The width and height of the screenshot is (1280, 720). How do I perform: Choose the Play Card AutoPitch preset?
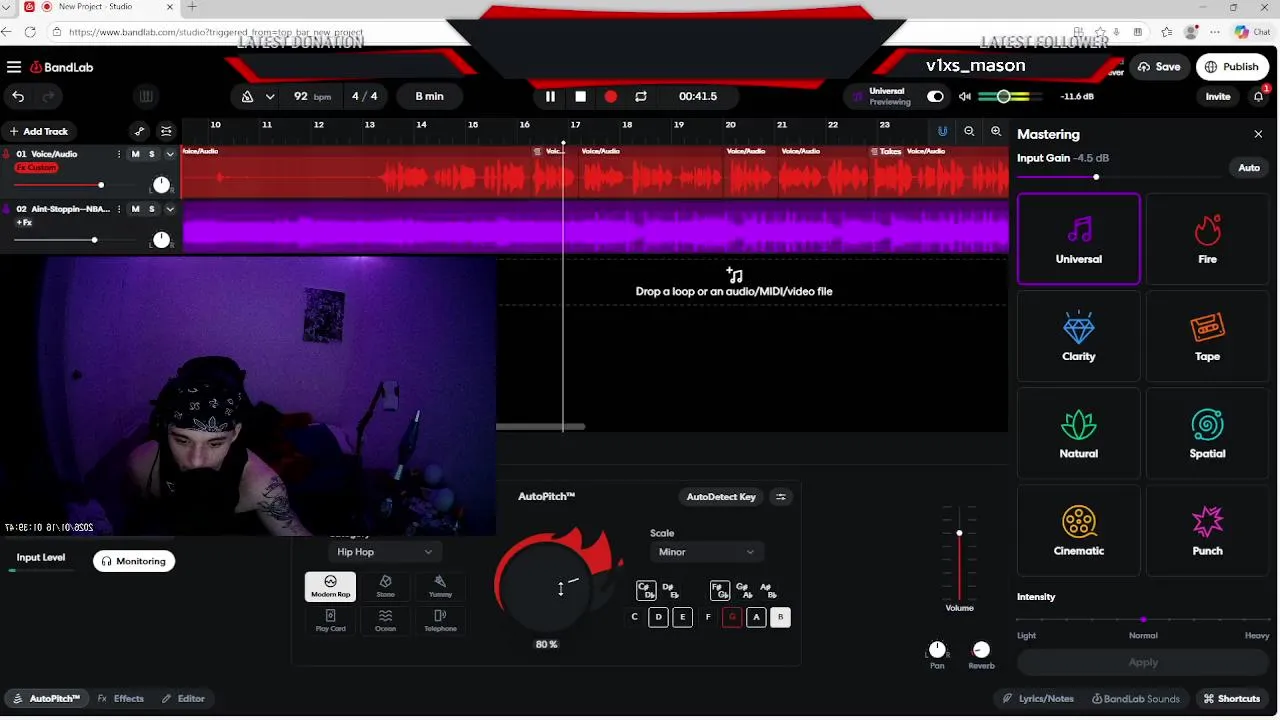pyautogui.click(x=330, y=620)
